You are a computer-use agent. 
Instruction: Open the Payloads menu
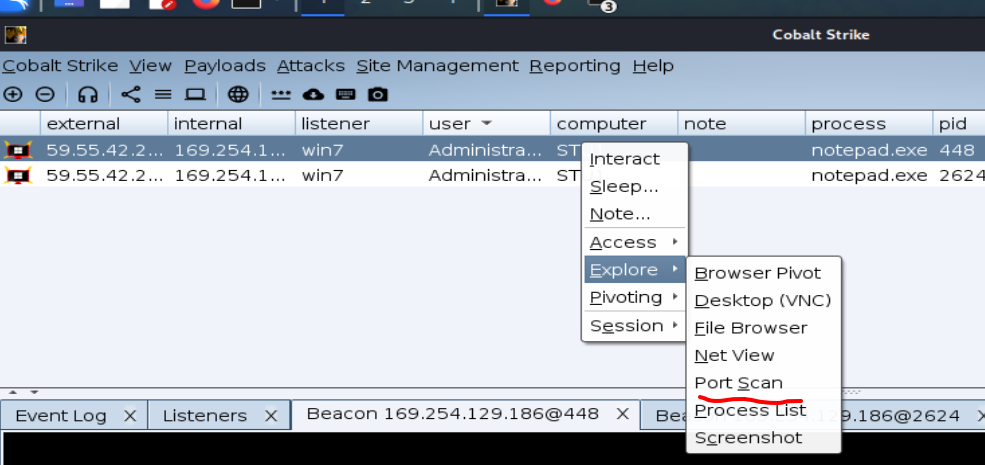tap(225, 66)
